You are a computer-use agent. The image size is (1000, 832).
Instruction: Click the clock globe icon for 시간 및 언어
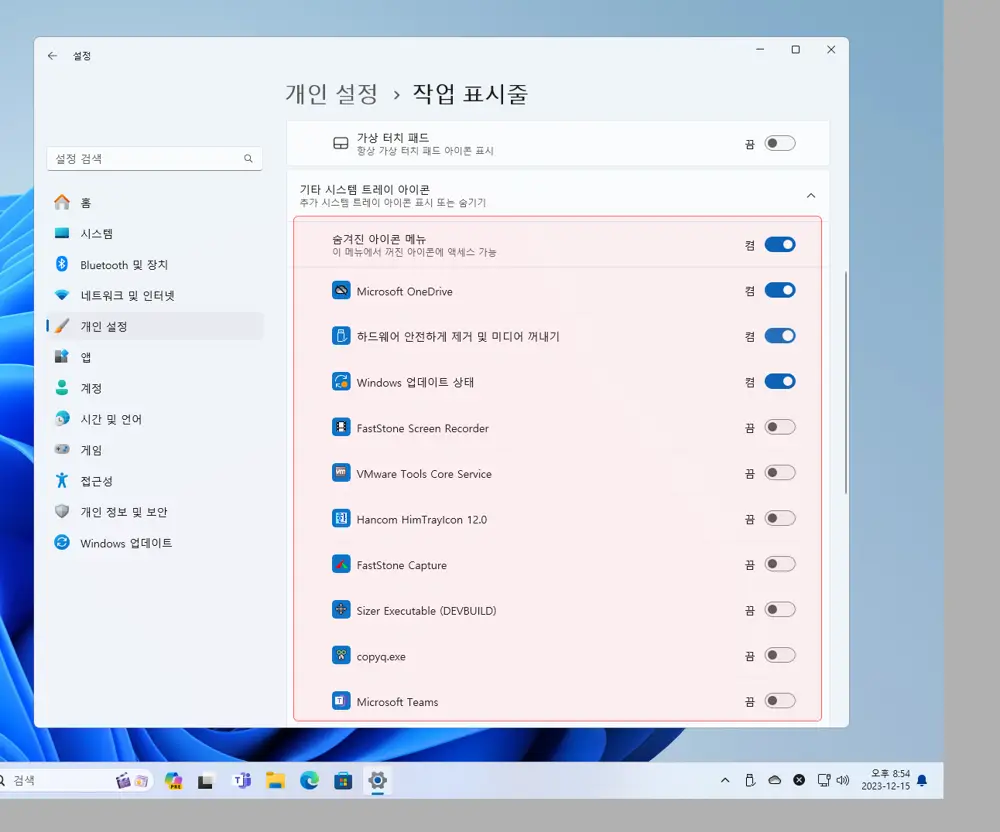[62, 418]
